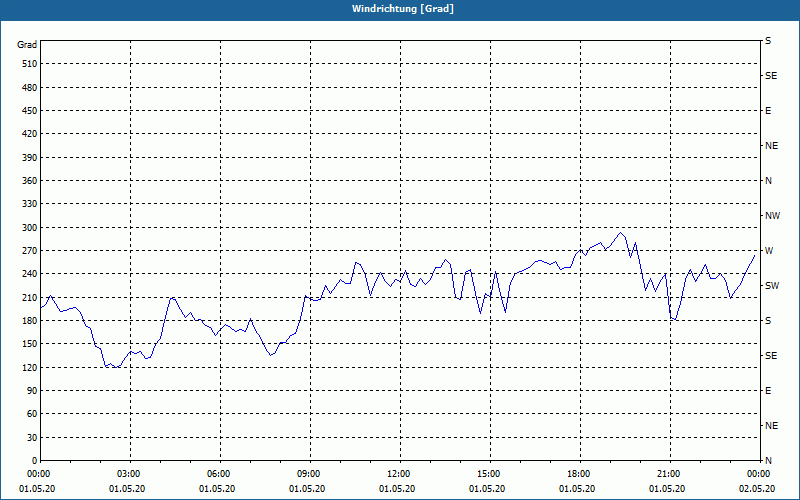Image resolution: width=800 pixels, height=500 pixels.
Task: Click the 510 value on the y-axis
Action: pos(30,64)
